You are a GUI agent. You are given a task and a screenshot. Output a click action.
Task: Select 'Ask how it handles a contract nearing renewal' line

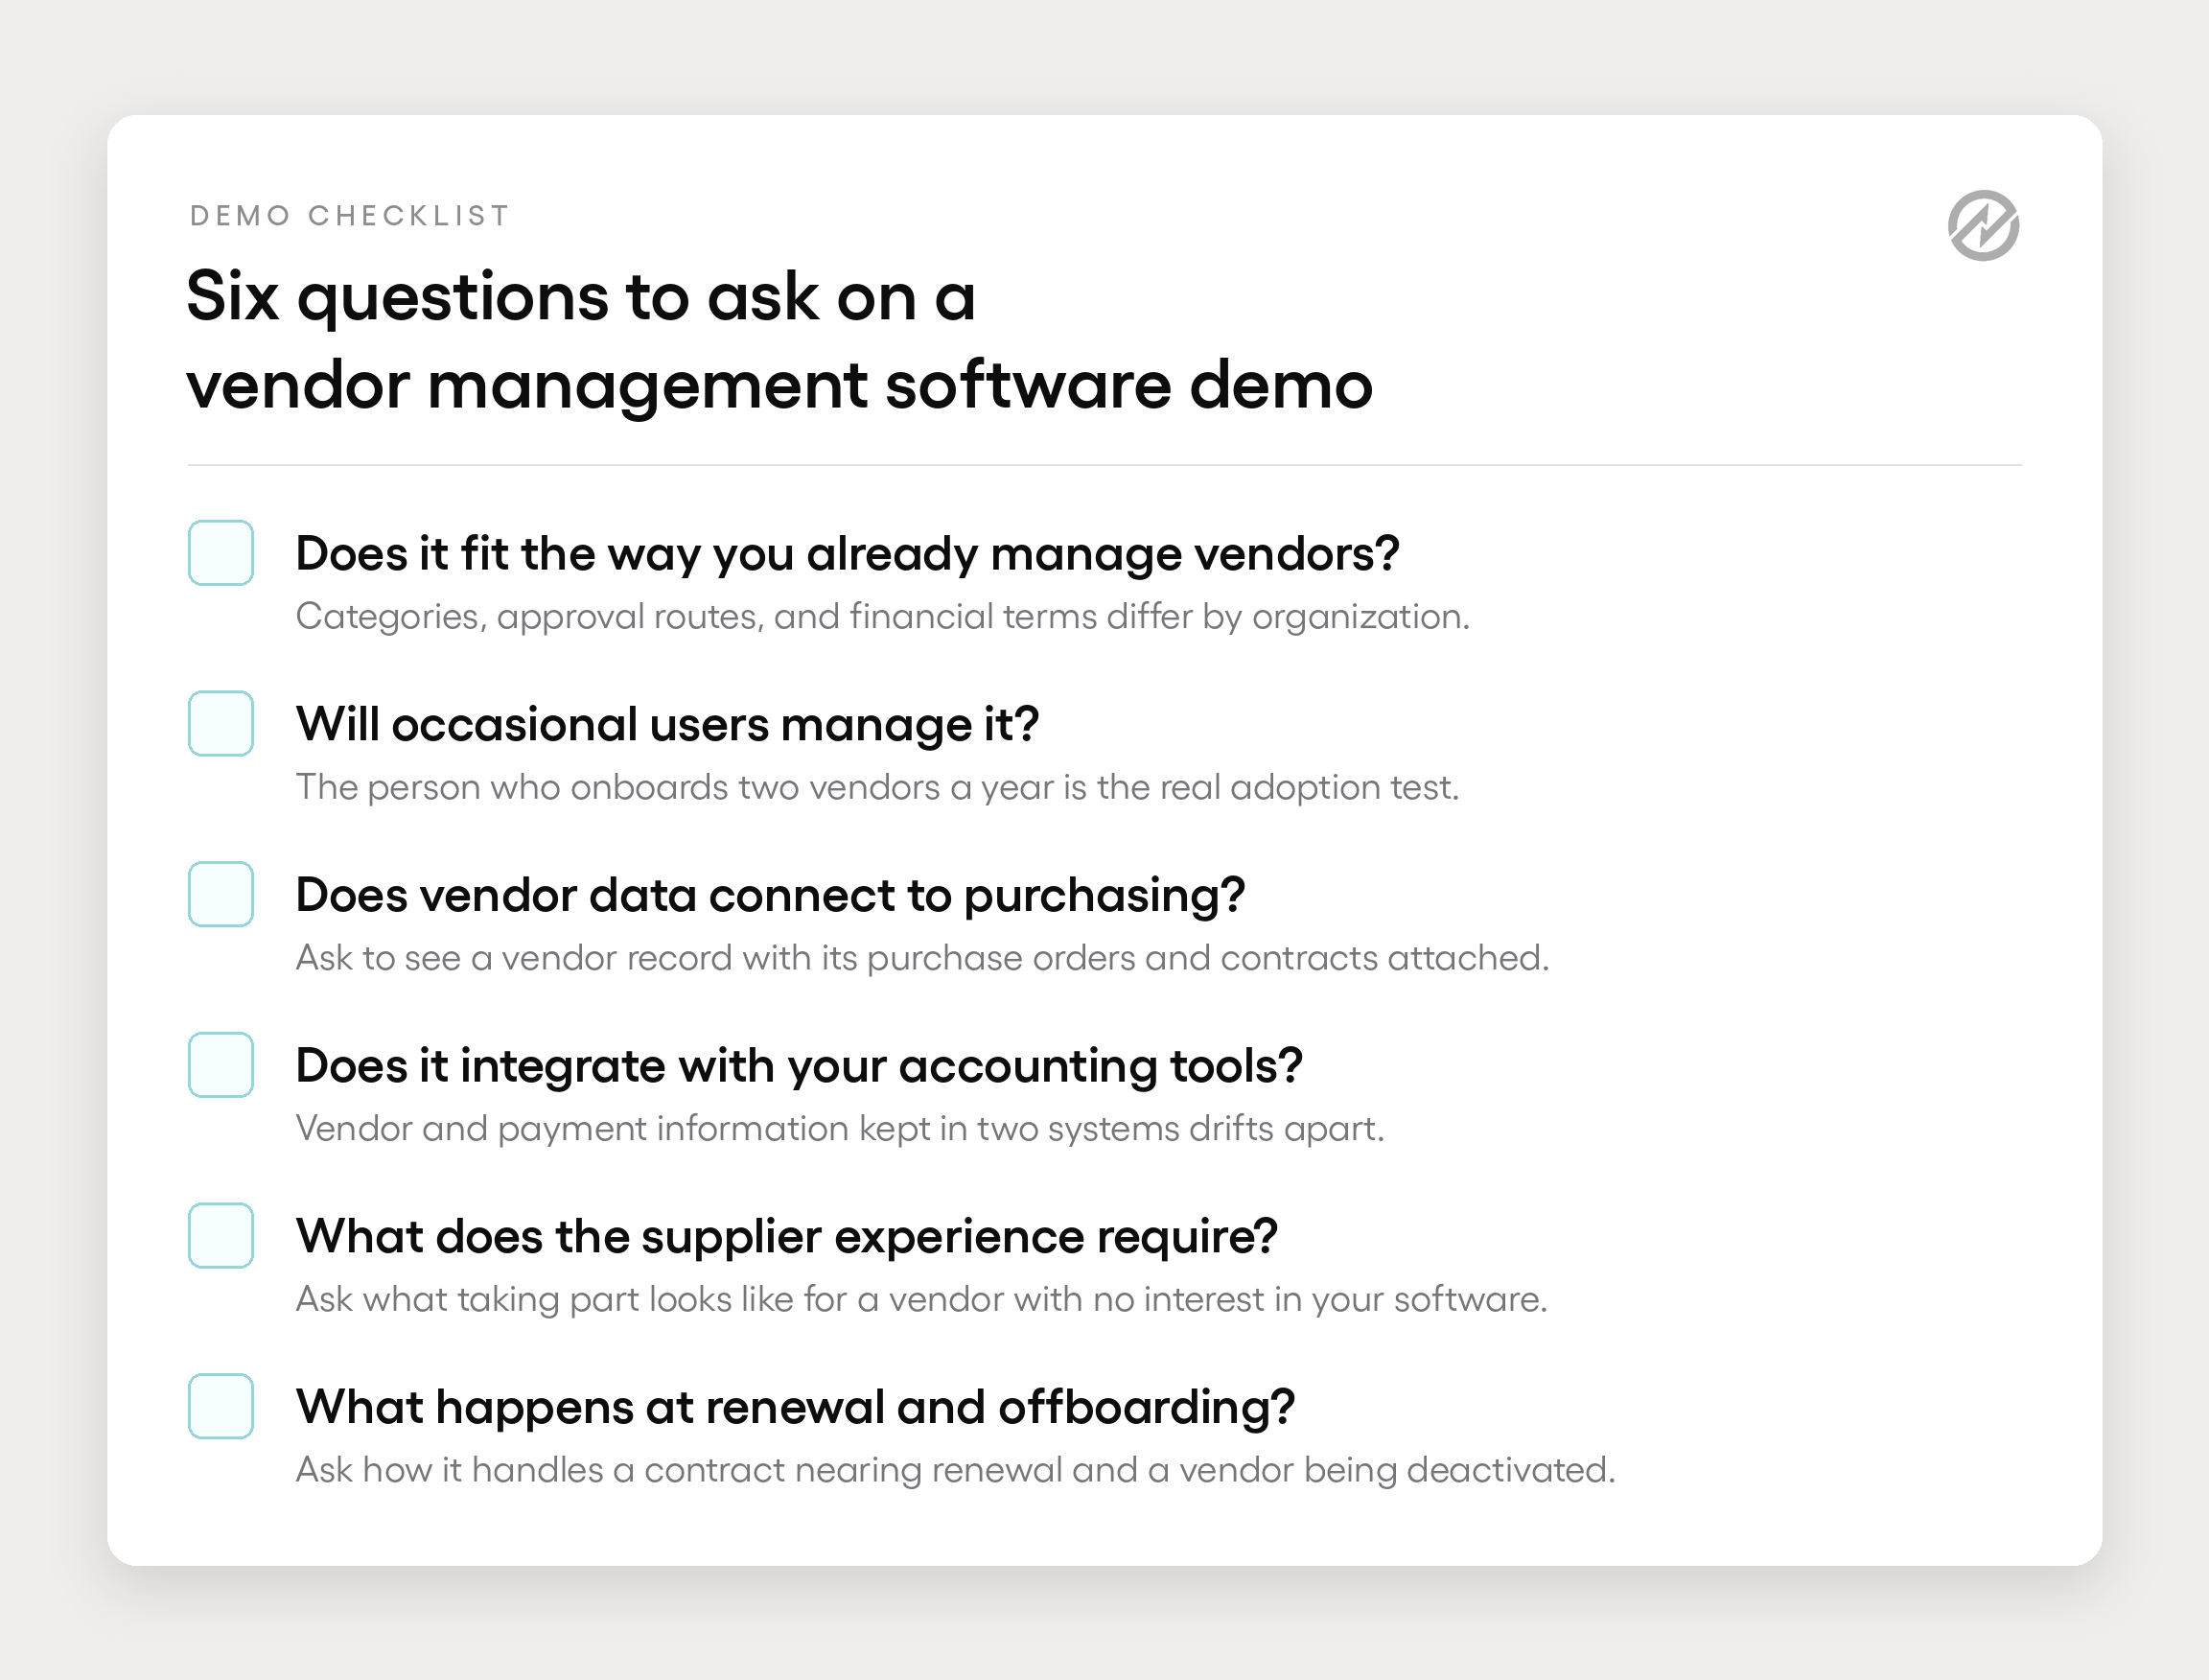point(955,1471)
